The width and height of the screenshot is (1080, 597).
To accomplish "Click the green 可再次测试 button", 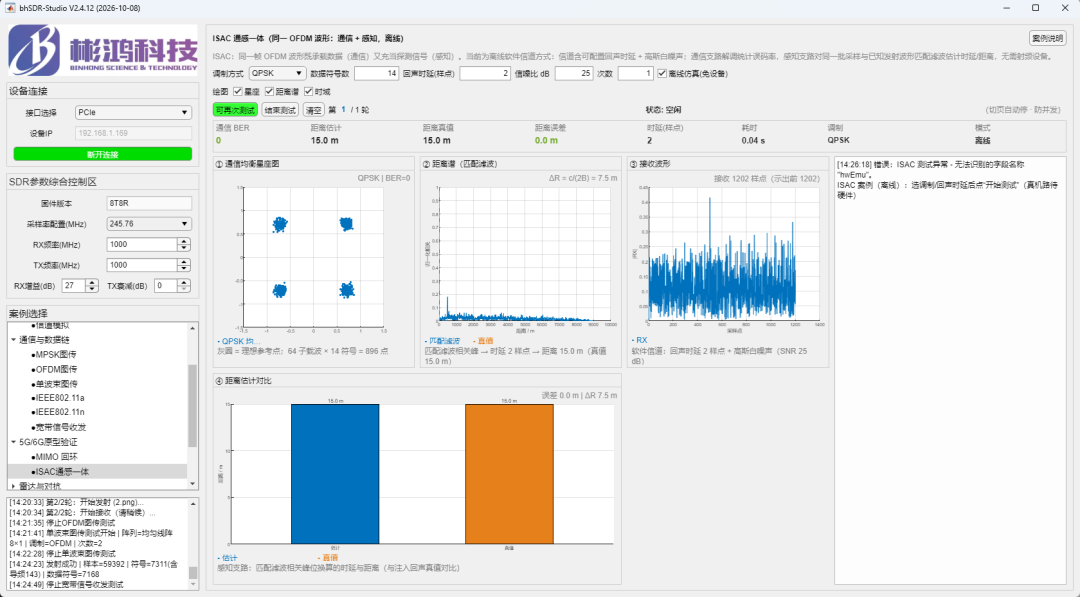I will click(x=236, y=110).
